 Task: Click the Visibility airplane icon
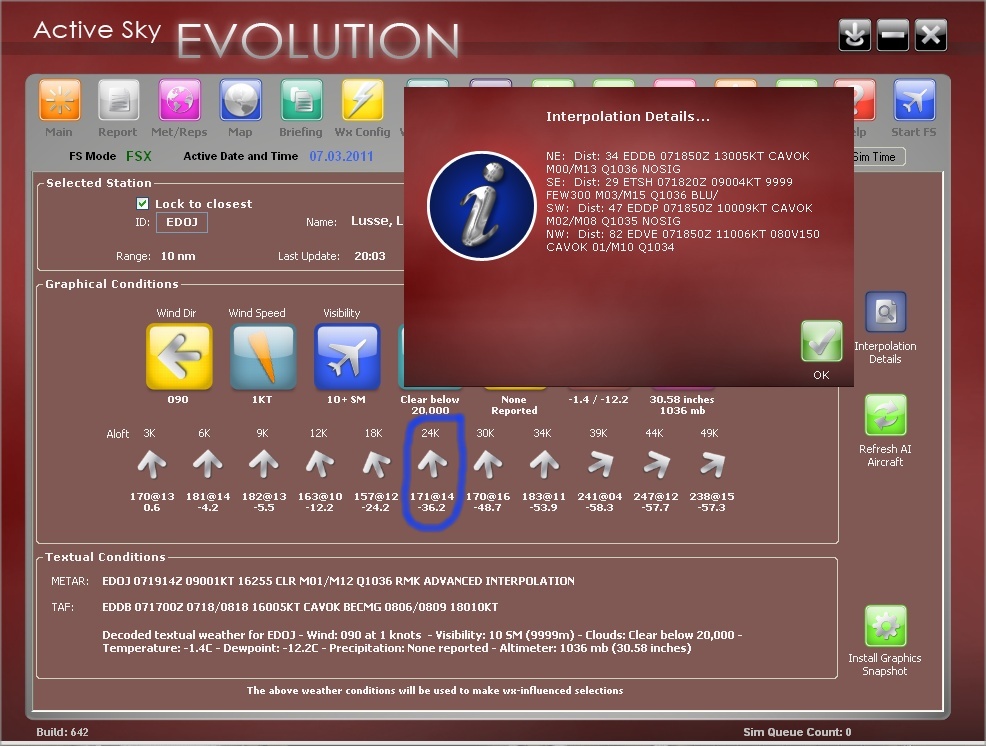point(347,356)
